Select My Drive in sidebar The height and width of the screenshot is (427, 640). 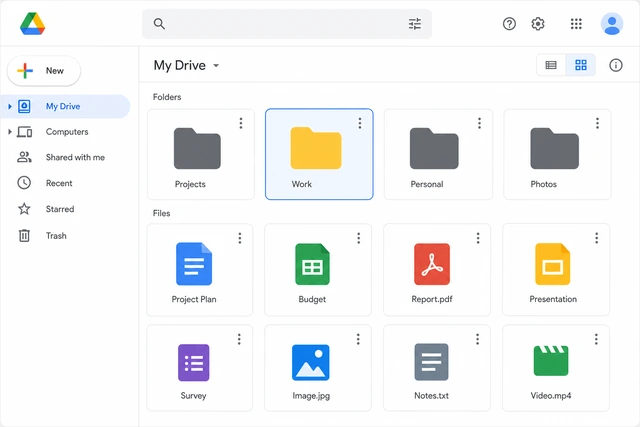[x=65, y=107]
